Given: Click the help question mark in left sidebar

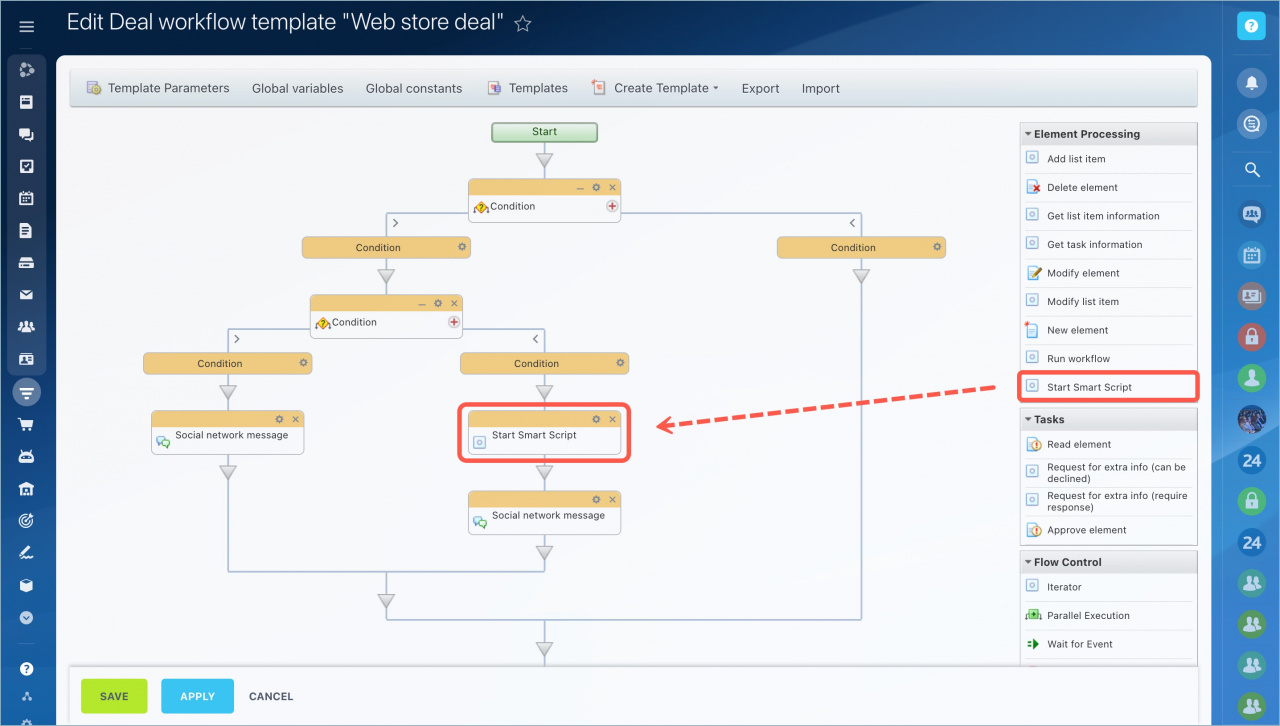Looking at the screenshot, I should (x=27, y=669).
